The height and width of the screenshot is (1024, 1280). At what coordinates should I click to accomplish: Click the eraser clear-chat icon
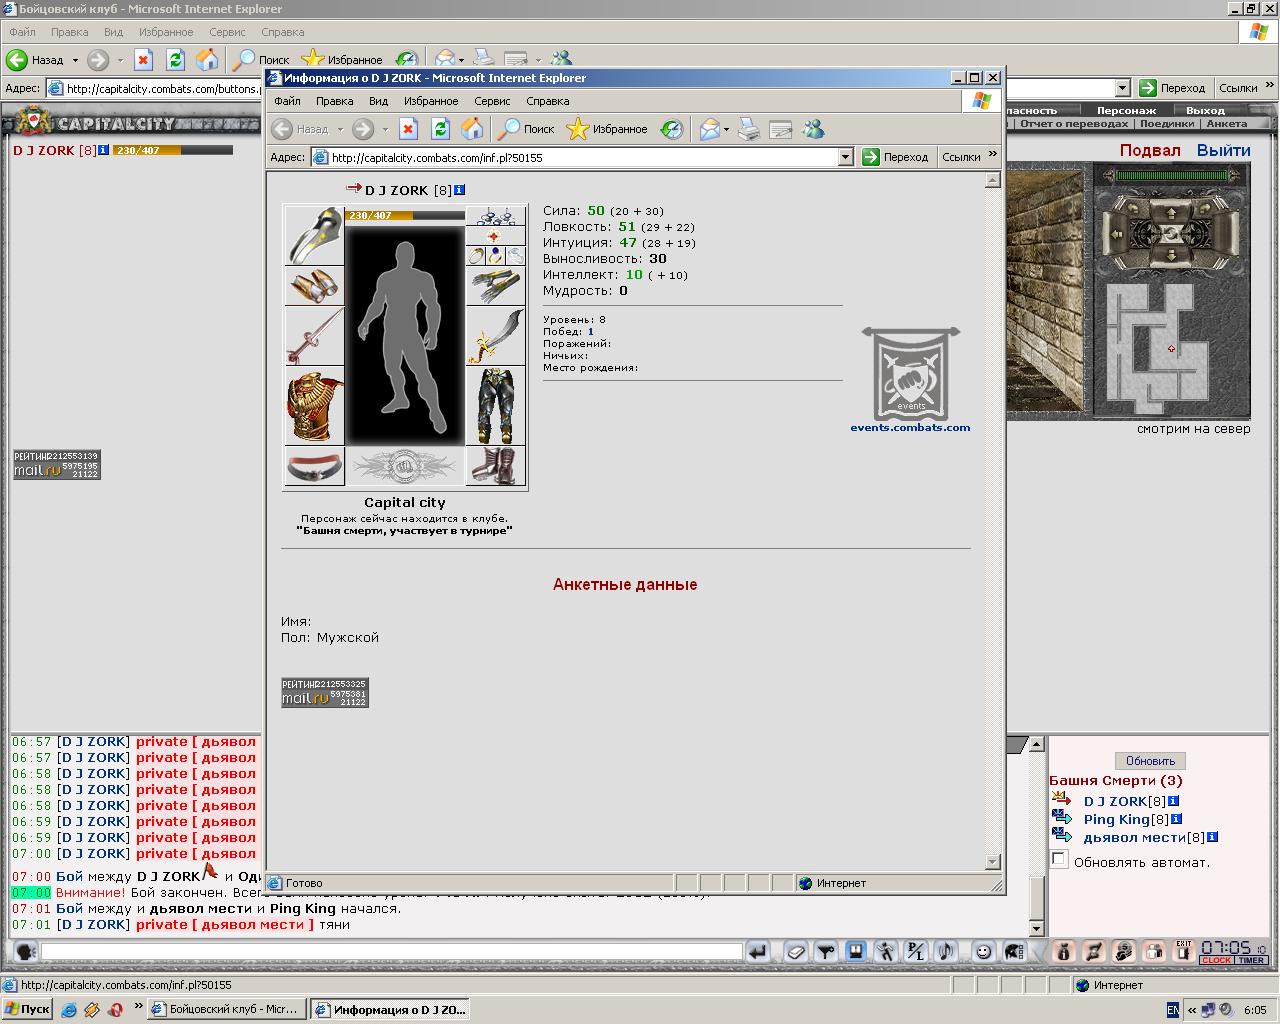795,952
